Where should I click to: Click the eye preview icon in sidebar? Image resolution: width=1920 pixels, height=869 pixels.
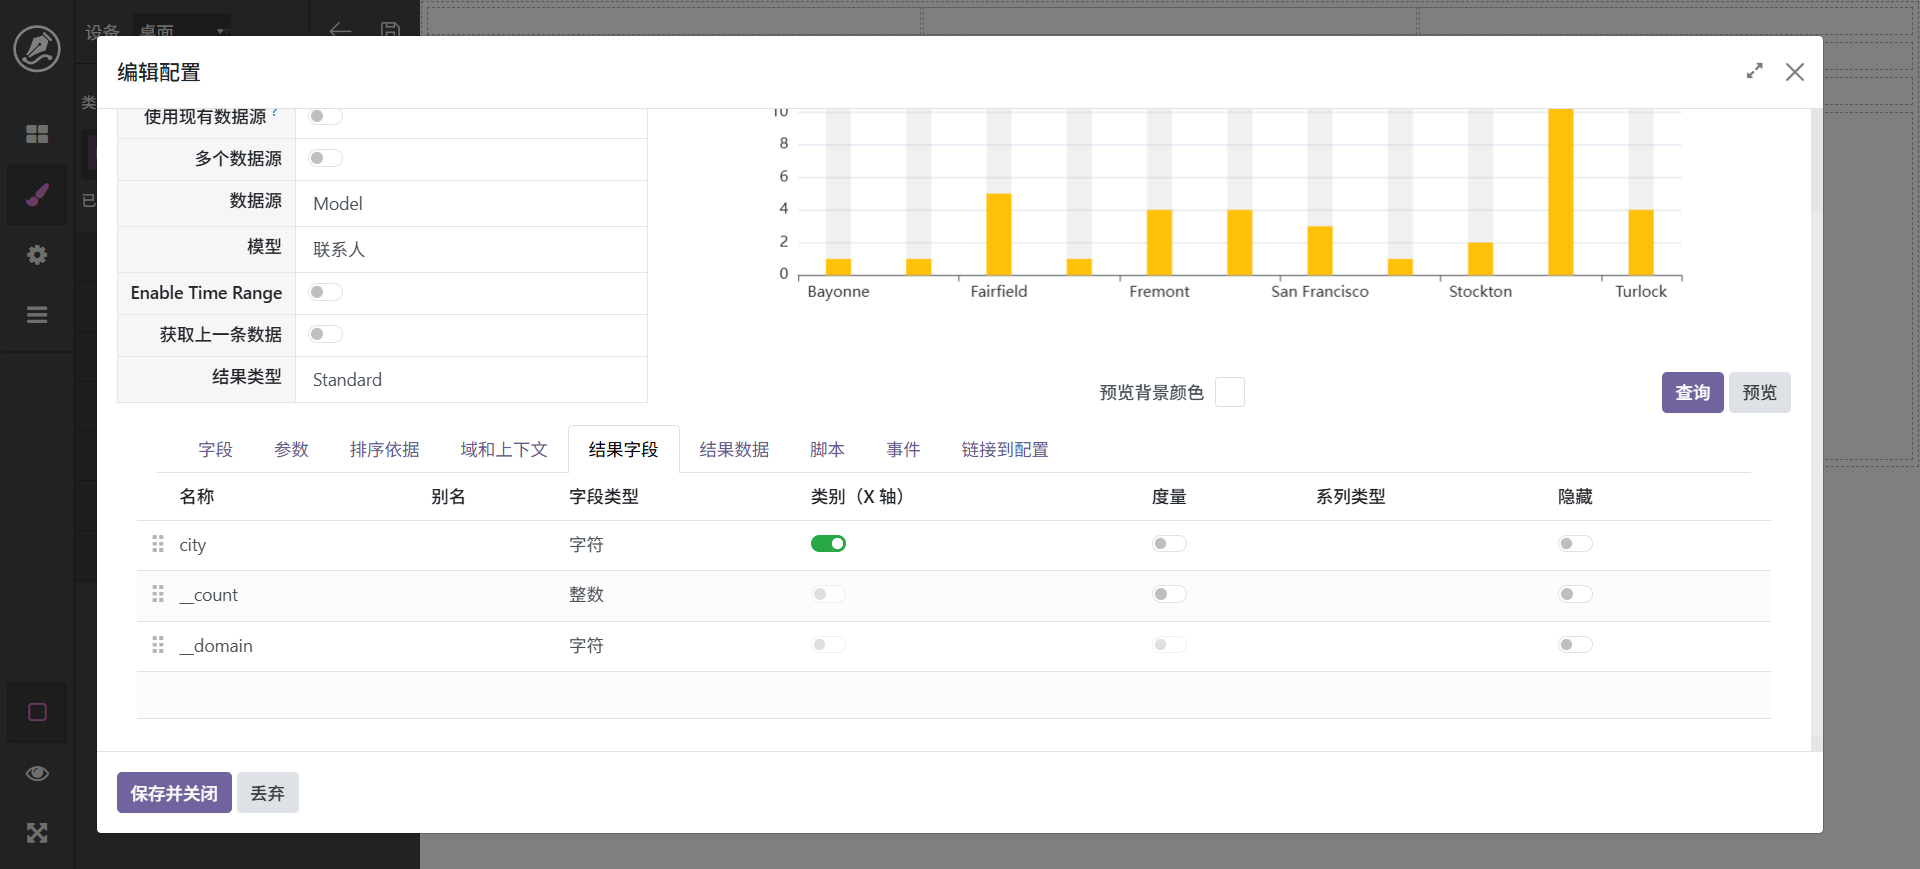tap(37, 773)
